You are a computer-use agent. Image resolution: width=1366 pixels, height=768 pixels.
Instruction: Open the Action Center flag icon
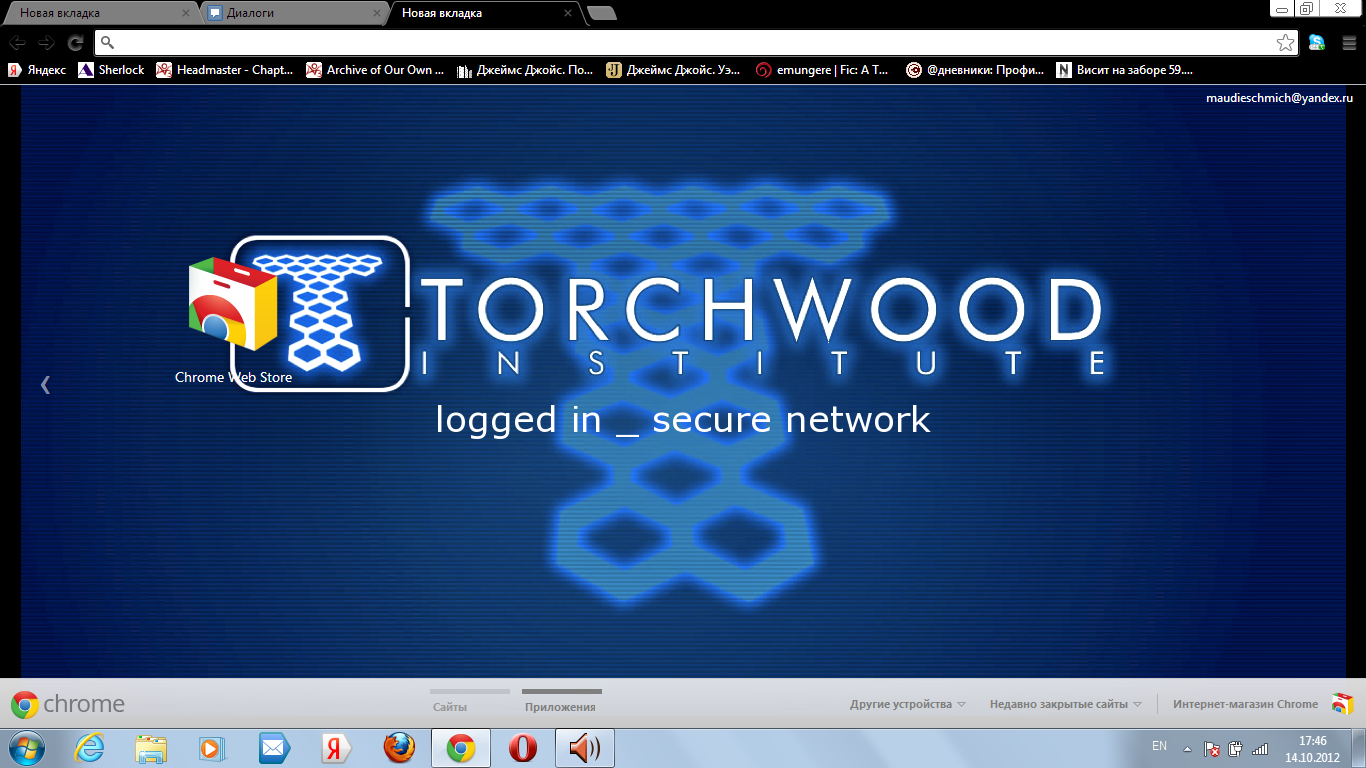1211,748
